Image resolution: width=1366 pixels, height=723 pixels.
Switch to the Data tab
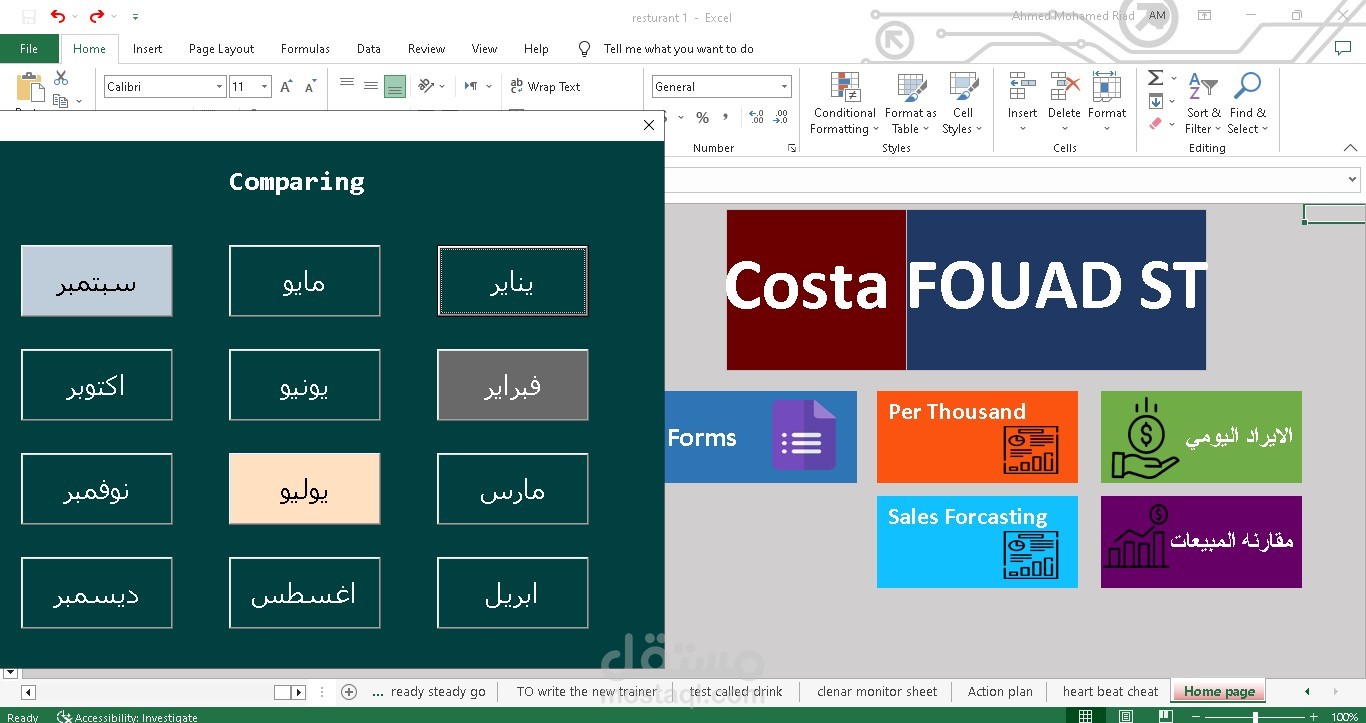(x=369, y=48)
